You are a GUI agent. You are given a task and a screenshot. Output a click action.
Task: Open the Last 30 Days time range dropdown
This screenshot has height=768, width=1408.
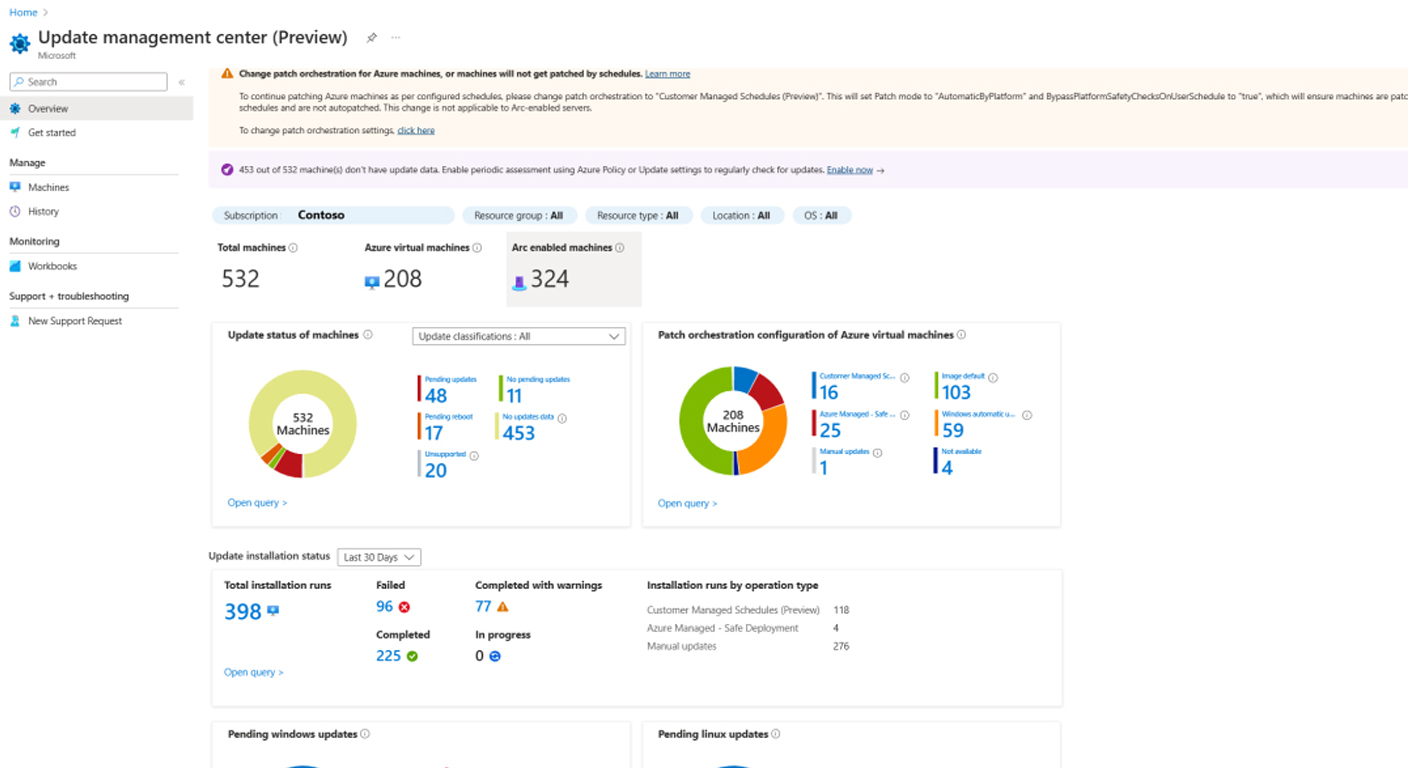click(x=379, y=557)
